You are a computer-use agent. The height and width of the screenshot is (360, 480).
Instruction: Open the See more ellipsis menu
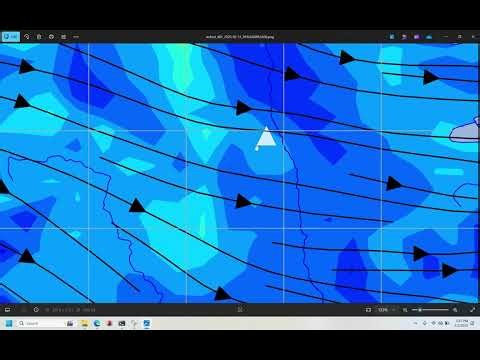pyautogui.click(x=76, y=37)
